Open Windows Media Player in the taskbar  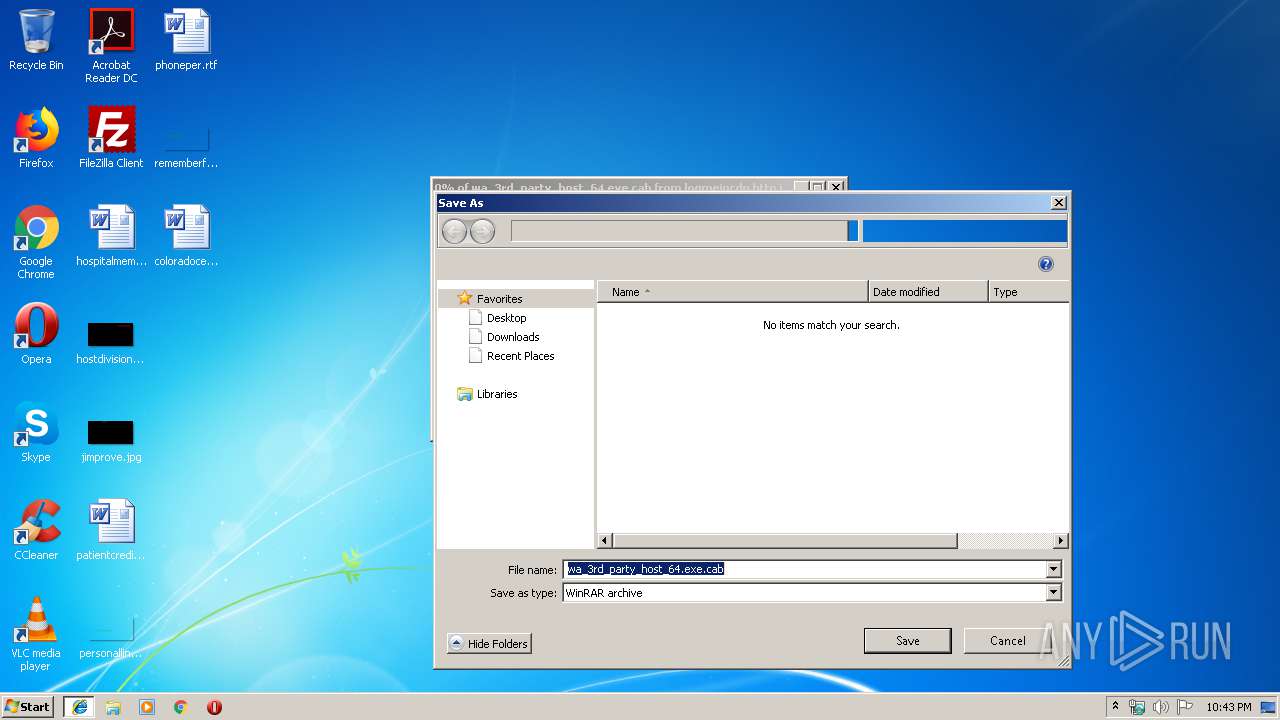point(147,707)
